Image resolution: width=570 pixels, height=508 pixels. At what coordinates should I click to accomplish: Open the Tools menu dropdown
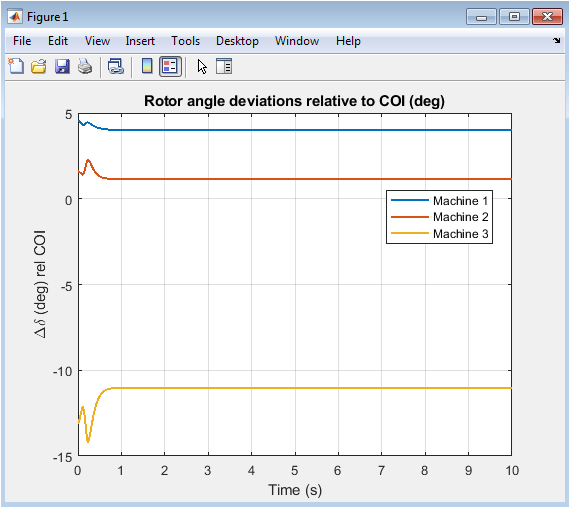[185, 41]
